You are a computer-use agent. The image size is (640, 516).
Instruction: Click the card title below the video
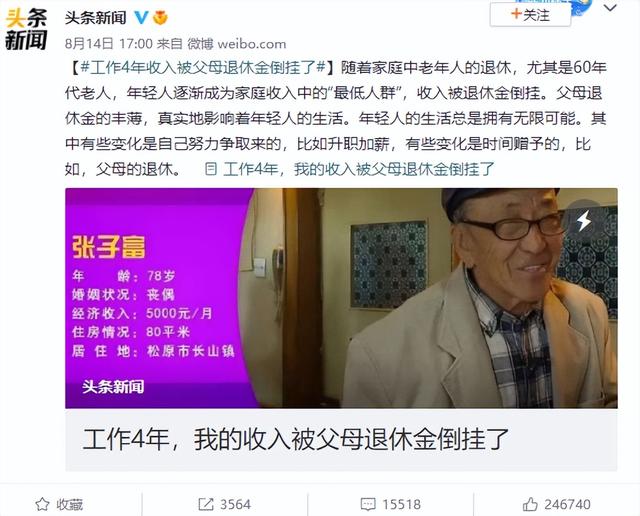click(x=296, y=440)
